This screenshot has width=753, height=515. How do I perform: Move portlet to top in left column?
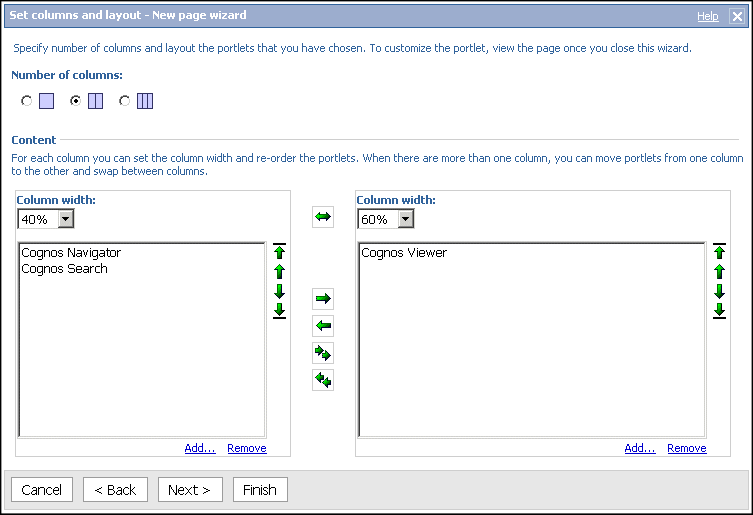pyautogui.click(x=279, y=251)
